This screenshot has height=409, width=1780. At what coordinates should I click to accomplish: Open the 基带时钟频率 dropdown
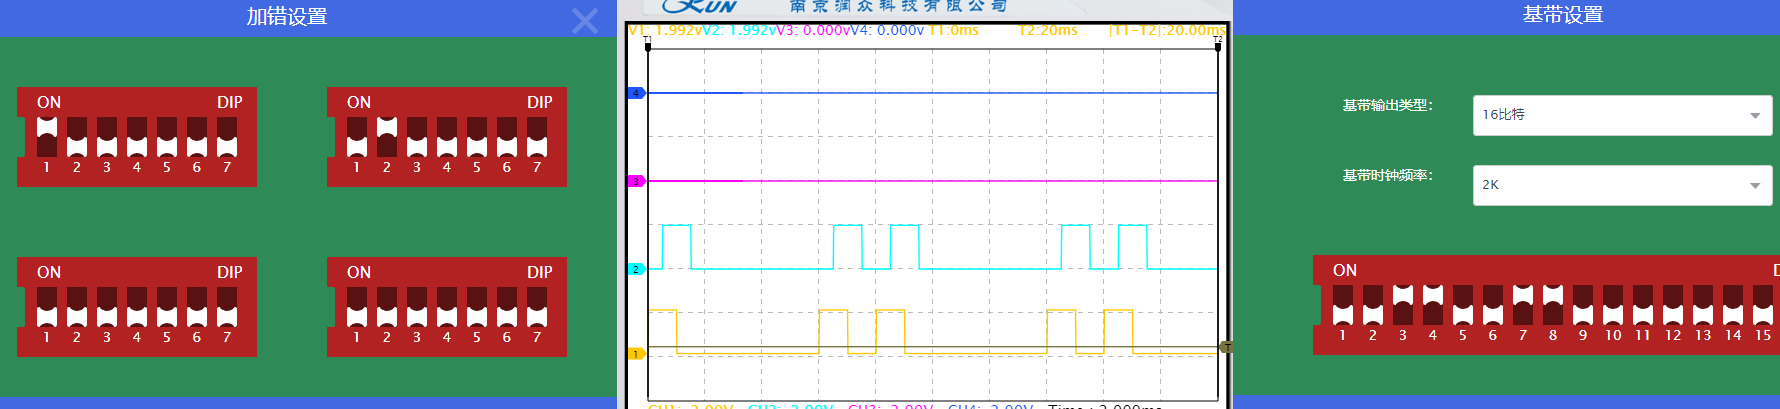[1621, 185]
